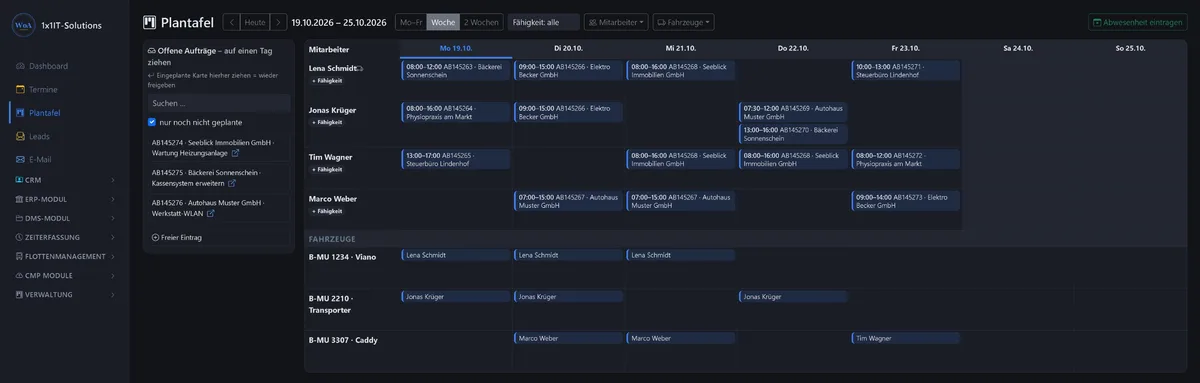This screenshot has width=1200, height=383.
Task: Add Fähigkeit for Lena Schmidt
Action: point(327,80)
